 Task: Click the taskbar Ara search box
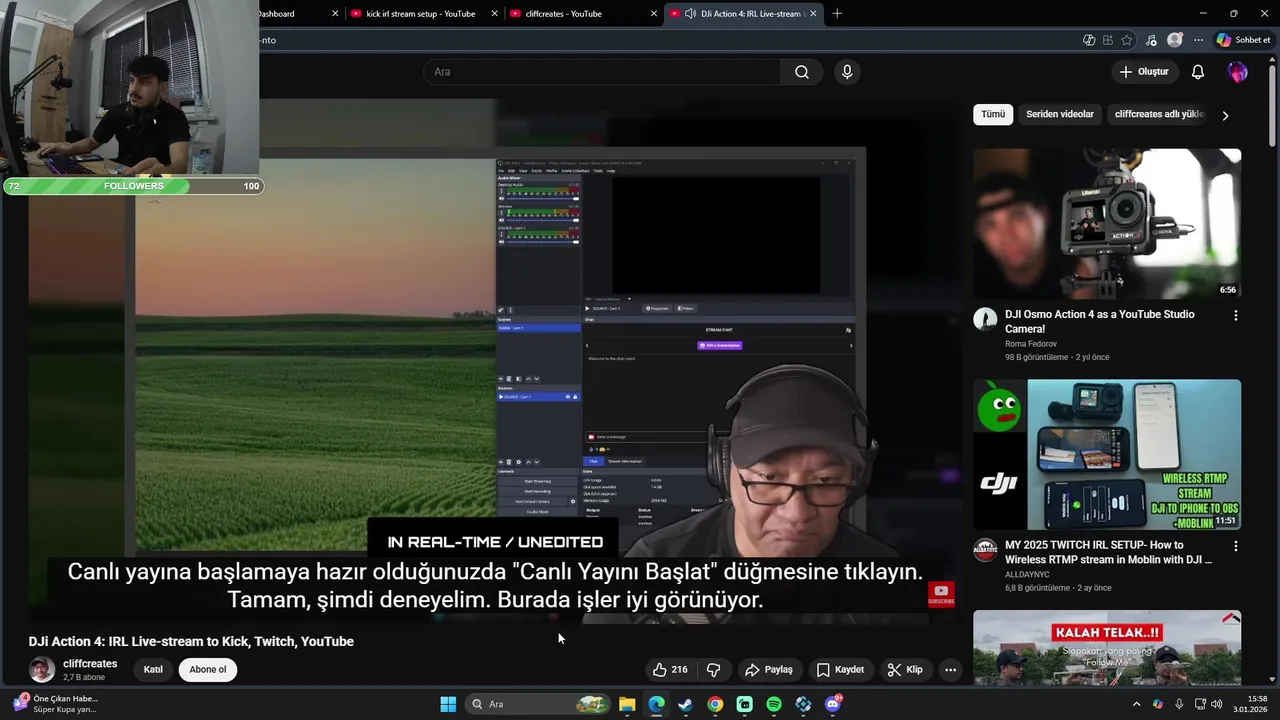pyautogui.click(x=540, y=704)
